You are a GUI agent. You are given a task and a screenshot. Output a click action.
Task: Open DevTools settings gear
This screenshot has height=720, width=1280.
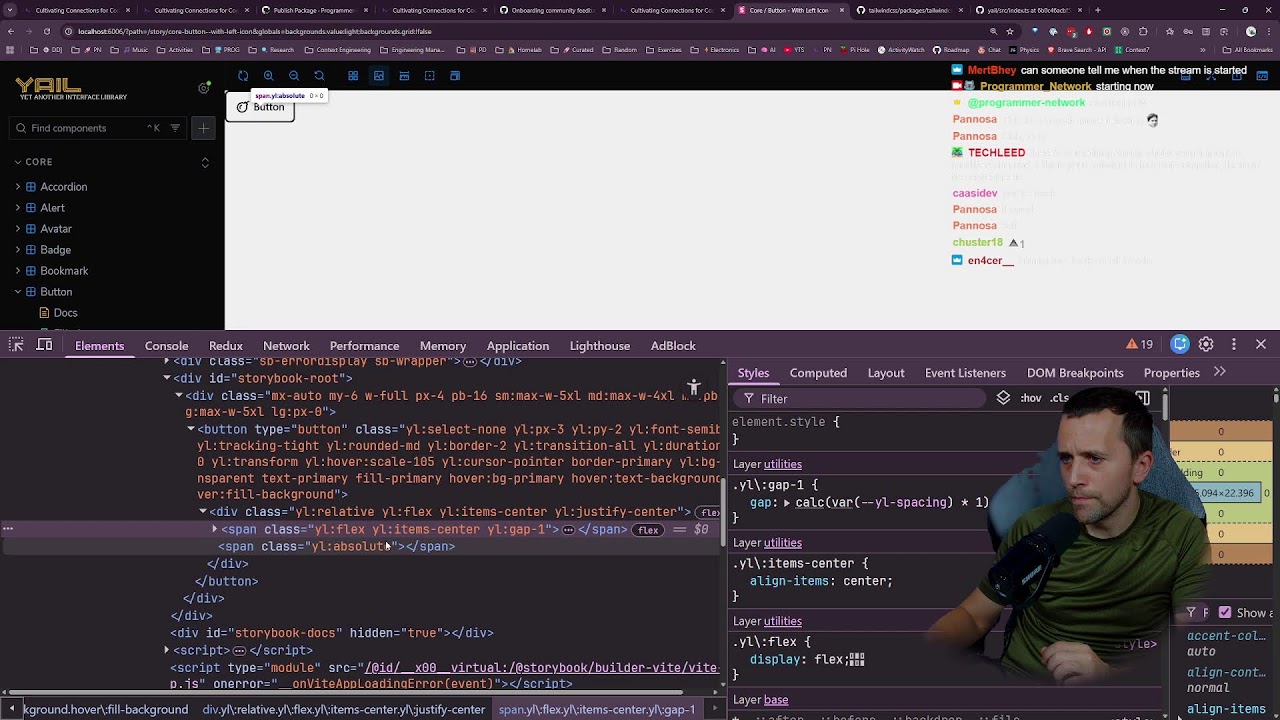point(1206,344)
